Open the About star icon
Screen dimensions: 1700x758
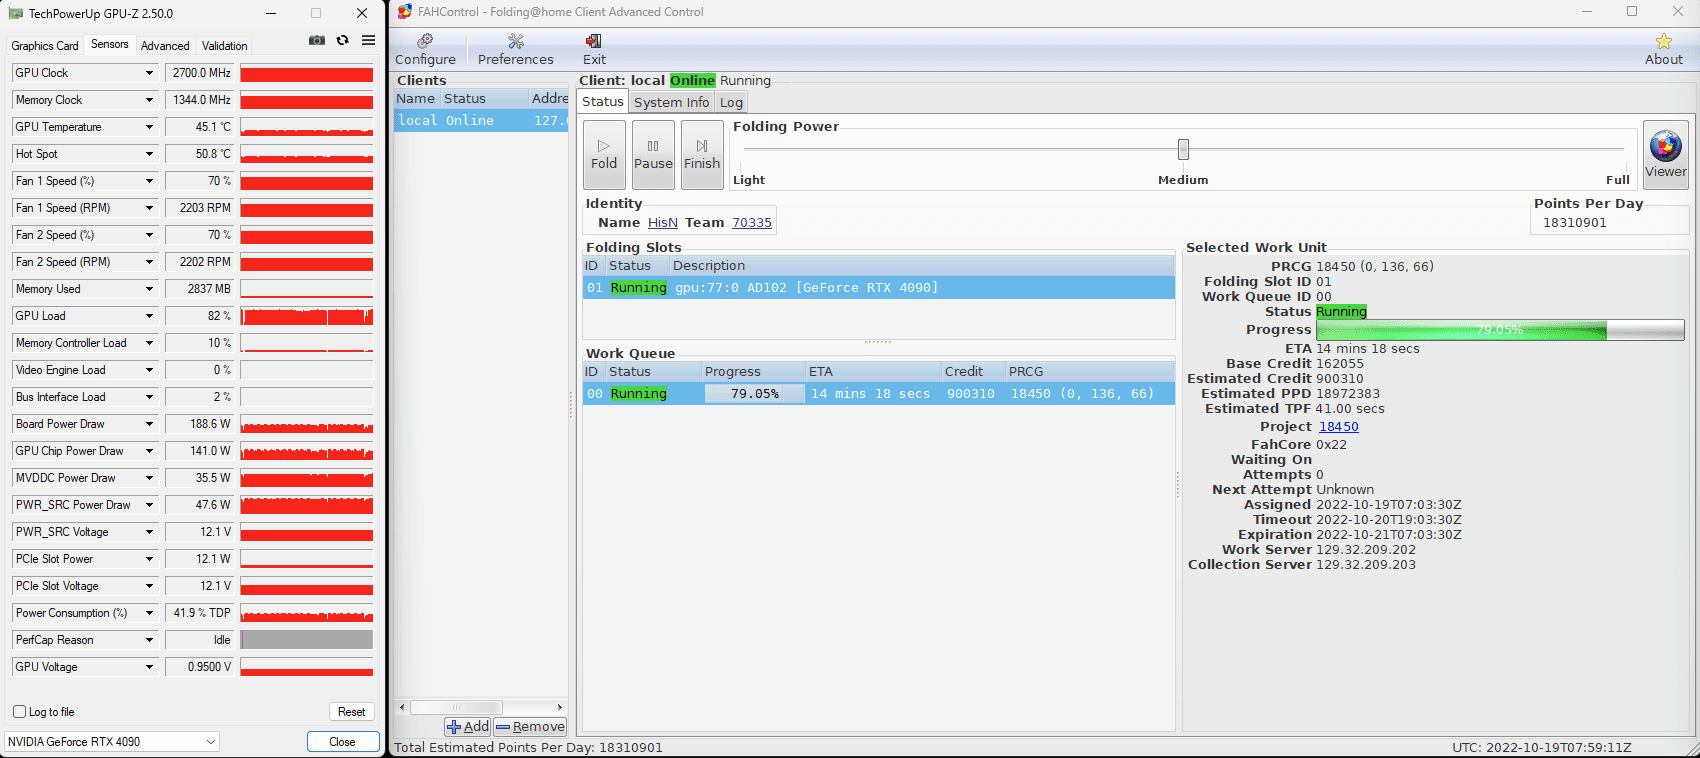pyautogui.click(x=1663, y=49)
